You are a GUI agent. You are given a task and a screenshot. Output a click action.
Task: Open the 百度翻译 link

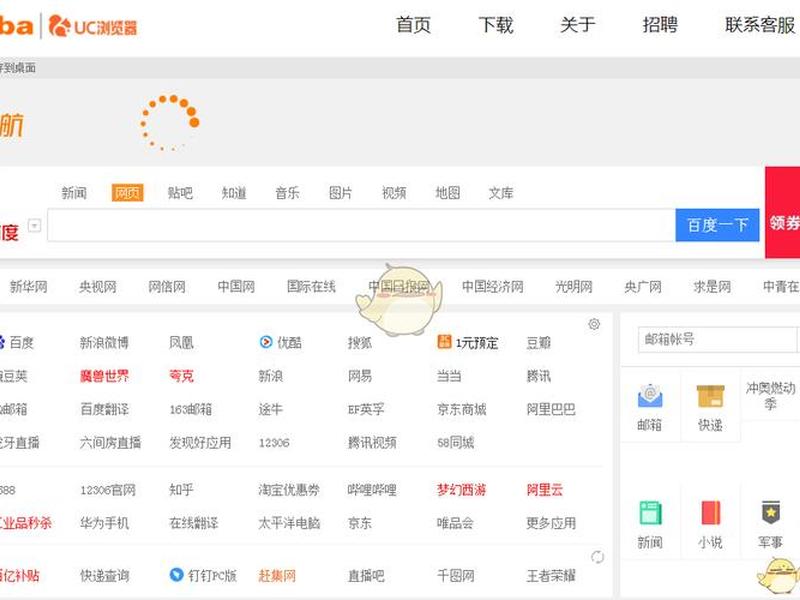point(104,409)
